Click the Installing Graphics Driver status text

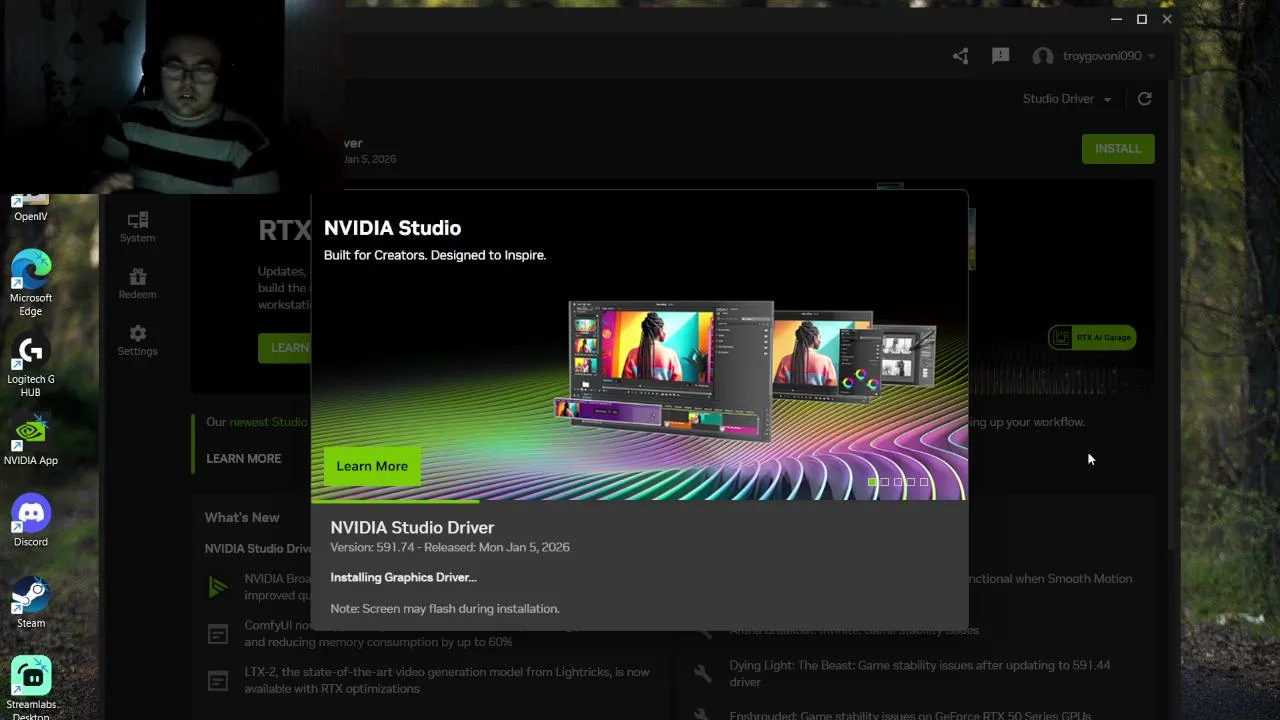click(403, 577)
